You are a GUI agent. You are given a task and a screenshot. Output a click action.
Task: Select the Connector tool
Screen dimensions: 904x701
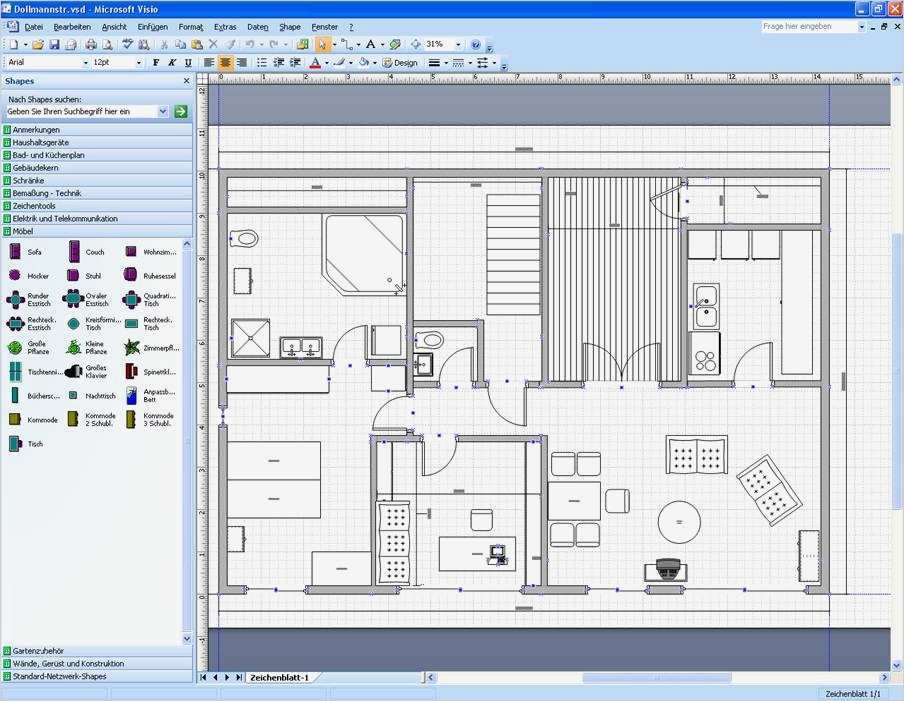pos(347,44)
